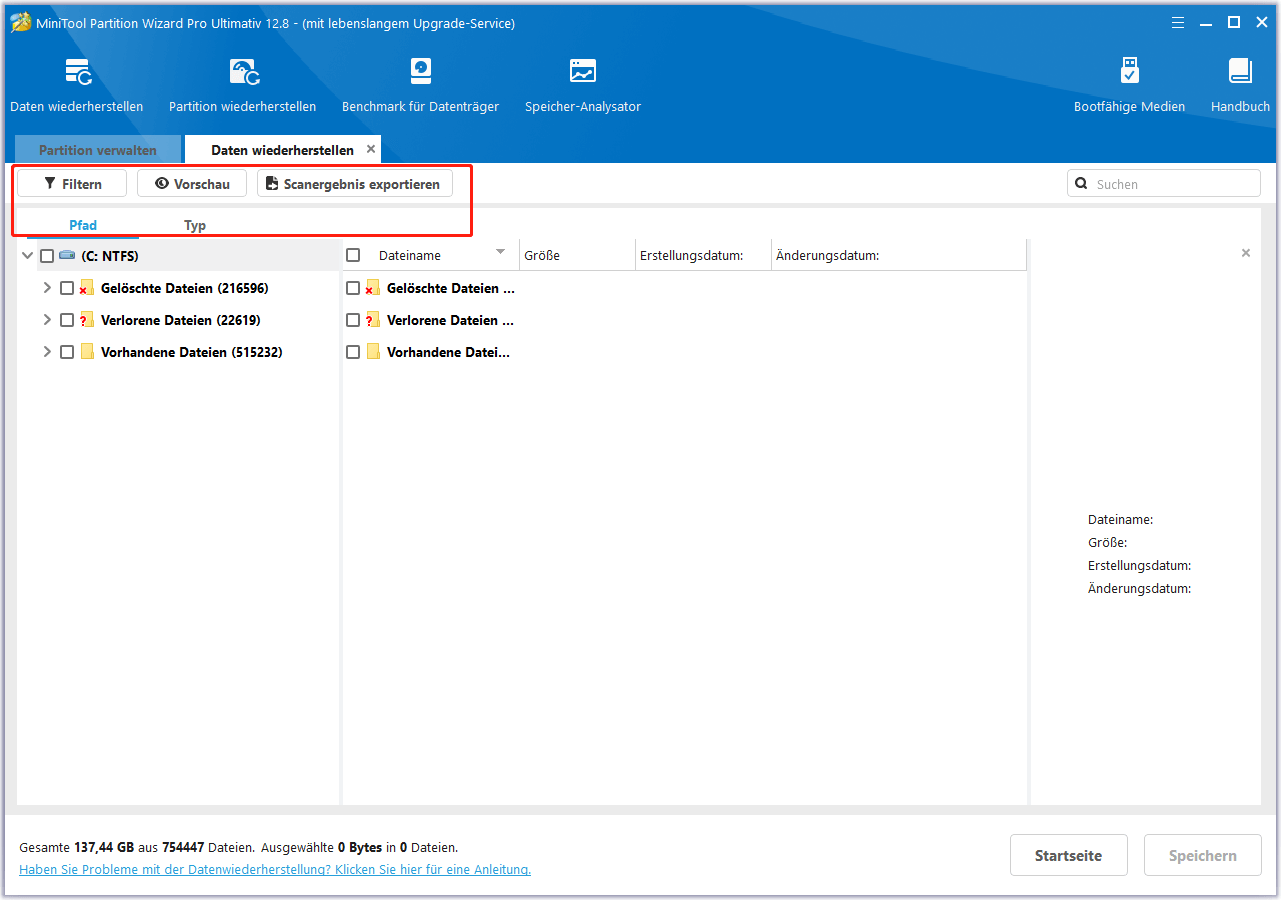The height and width of the screenshot is (900, 1281).
Task: Select 'Gelöschte Dateien ...' row in file list
Action: pos(451,288)
